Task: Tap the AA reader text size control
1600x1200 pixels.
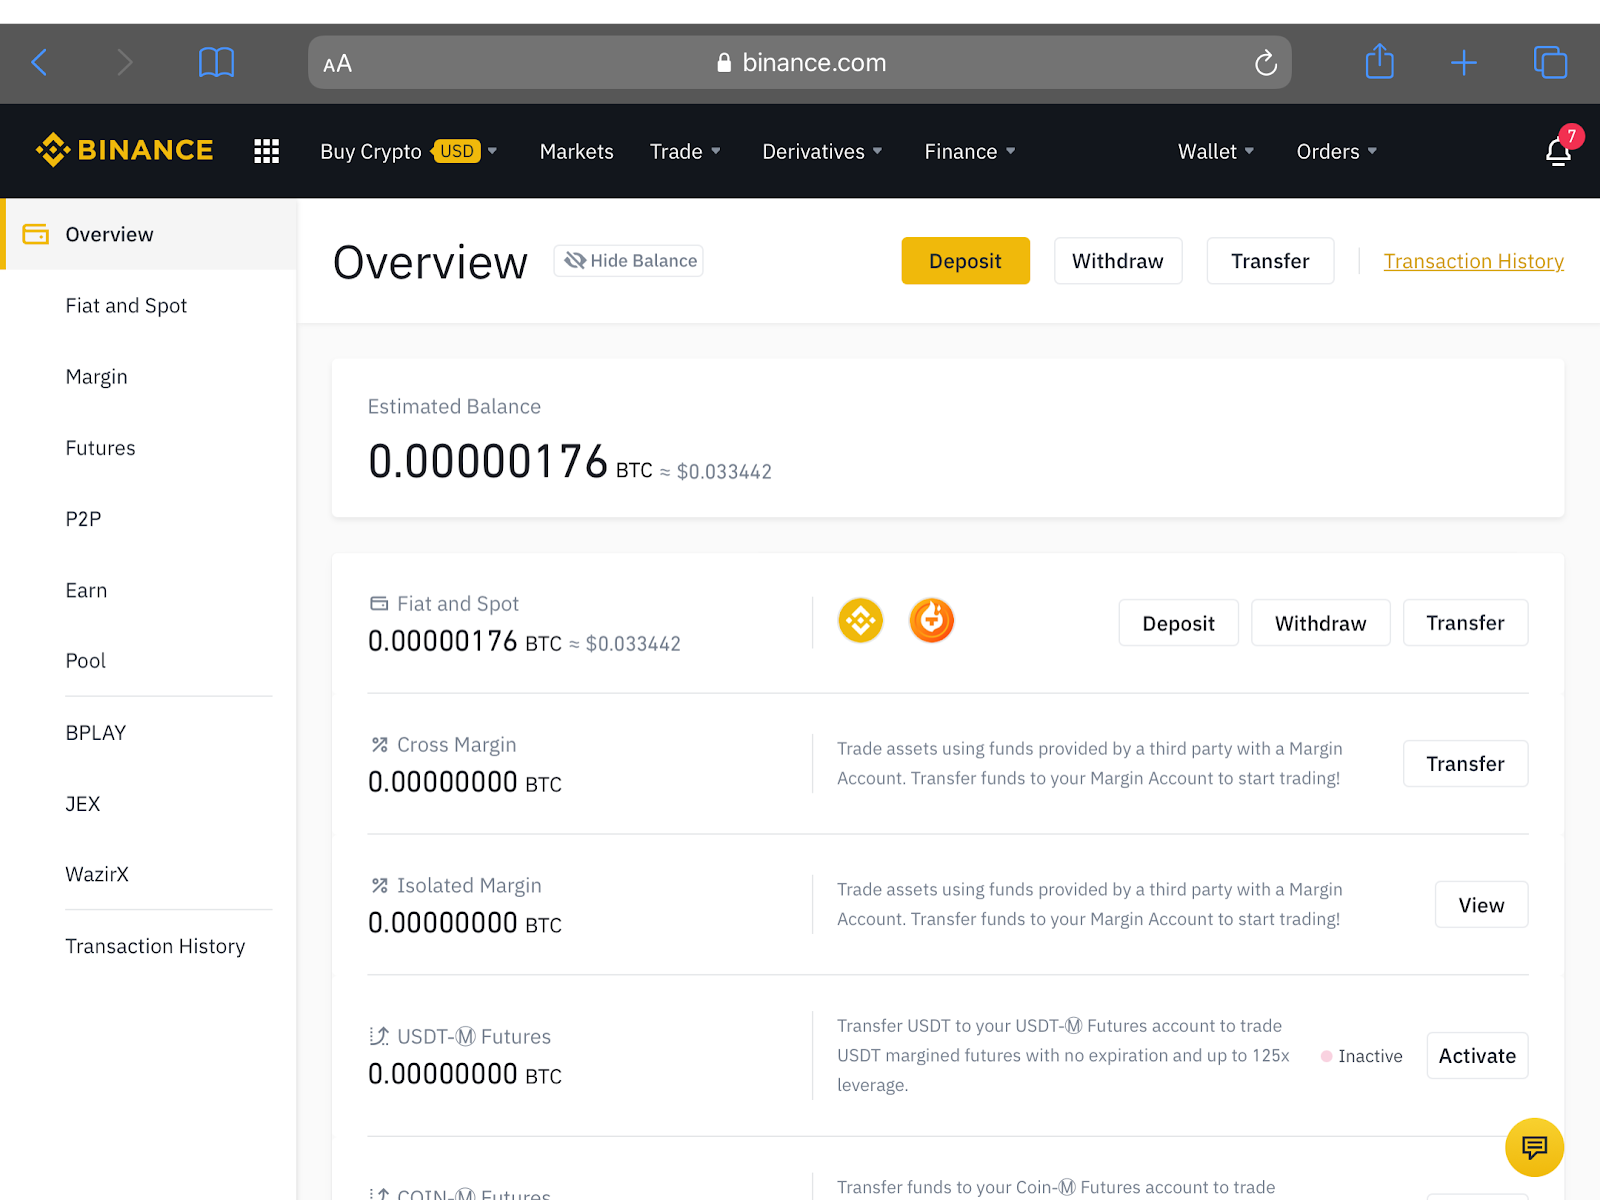Action: point(338,64)
